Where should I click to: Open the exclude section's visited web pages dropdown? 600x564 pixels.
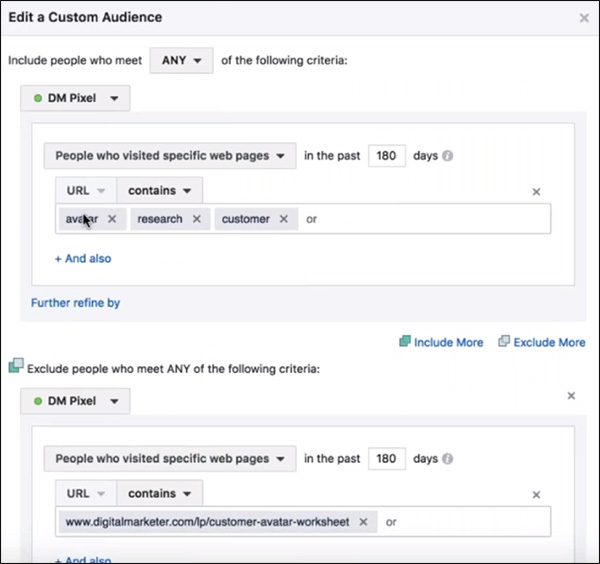(170, 459)
